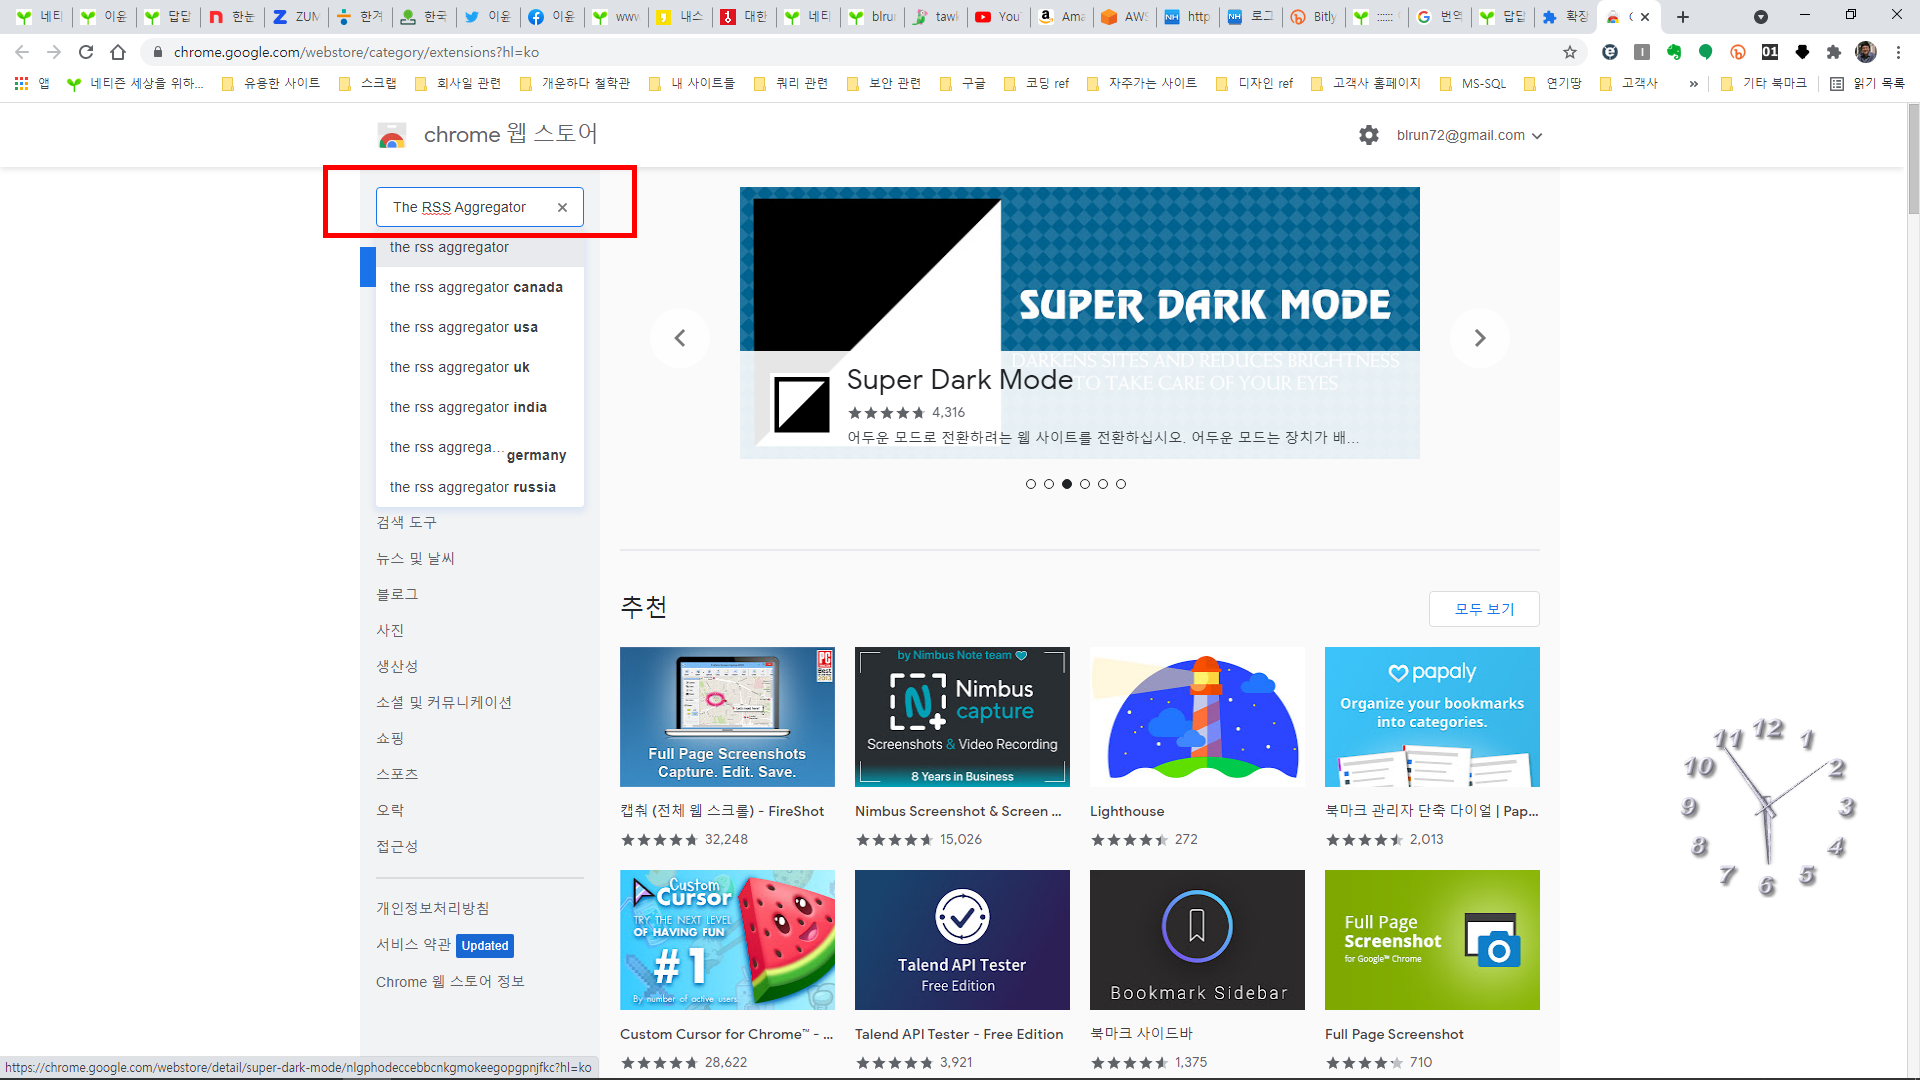Open the 블로그 category in sidebar
1920x1080 pixels.
(x=397, y=594)
